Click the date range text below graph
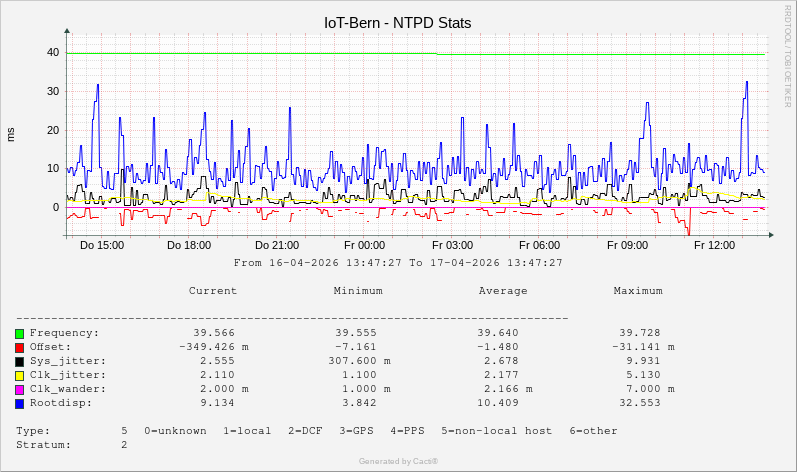Screen dimensions: 797x472 pyautogui.click(x=397, y=263)
